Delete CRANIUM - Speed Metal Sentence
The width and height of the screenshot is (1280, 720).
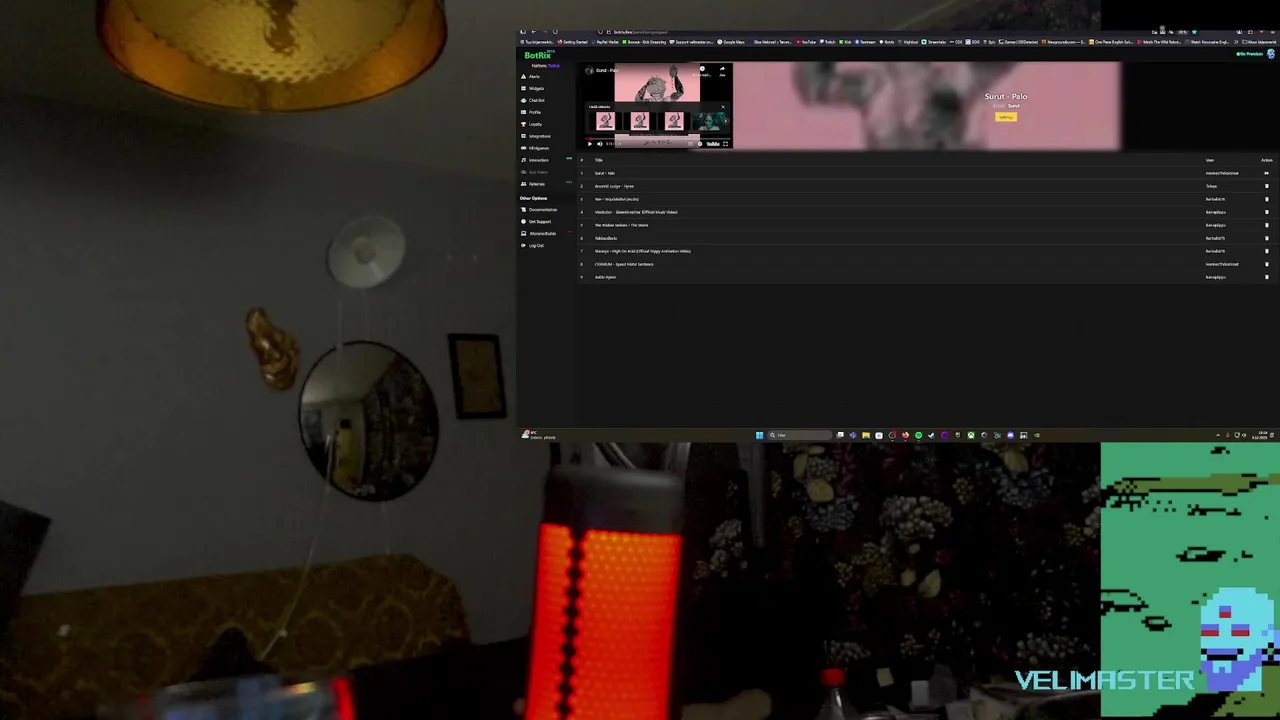point(1267,264)
